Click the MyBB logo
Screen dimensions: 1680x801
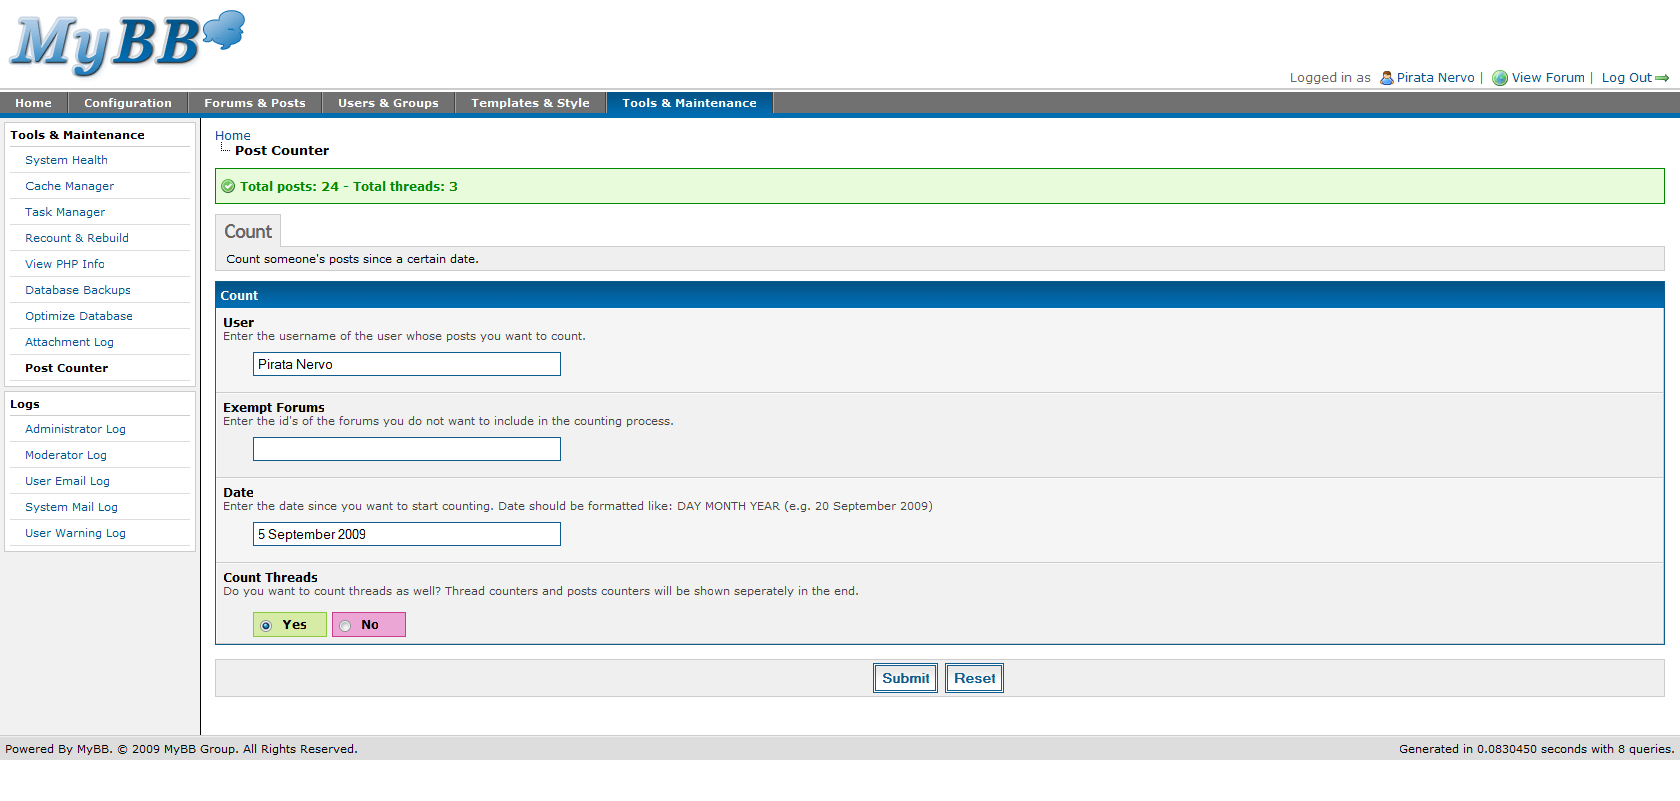[x=127, y=43]
